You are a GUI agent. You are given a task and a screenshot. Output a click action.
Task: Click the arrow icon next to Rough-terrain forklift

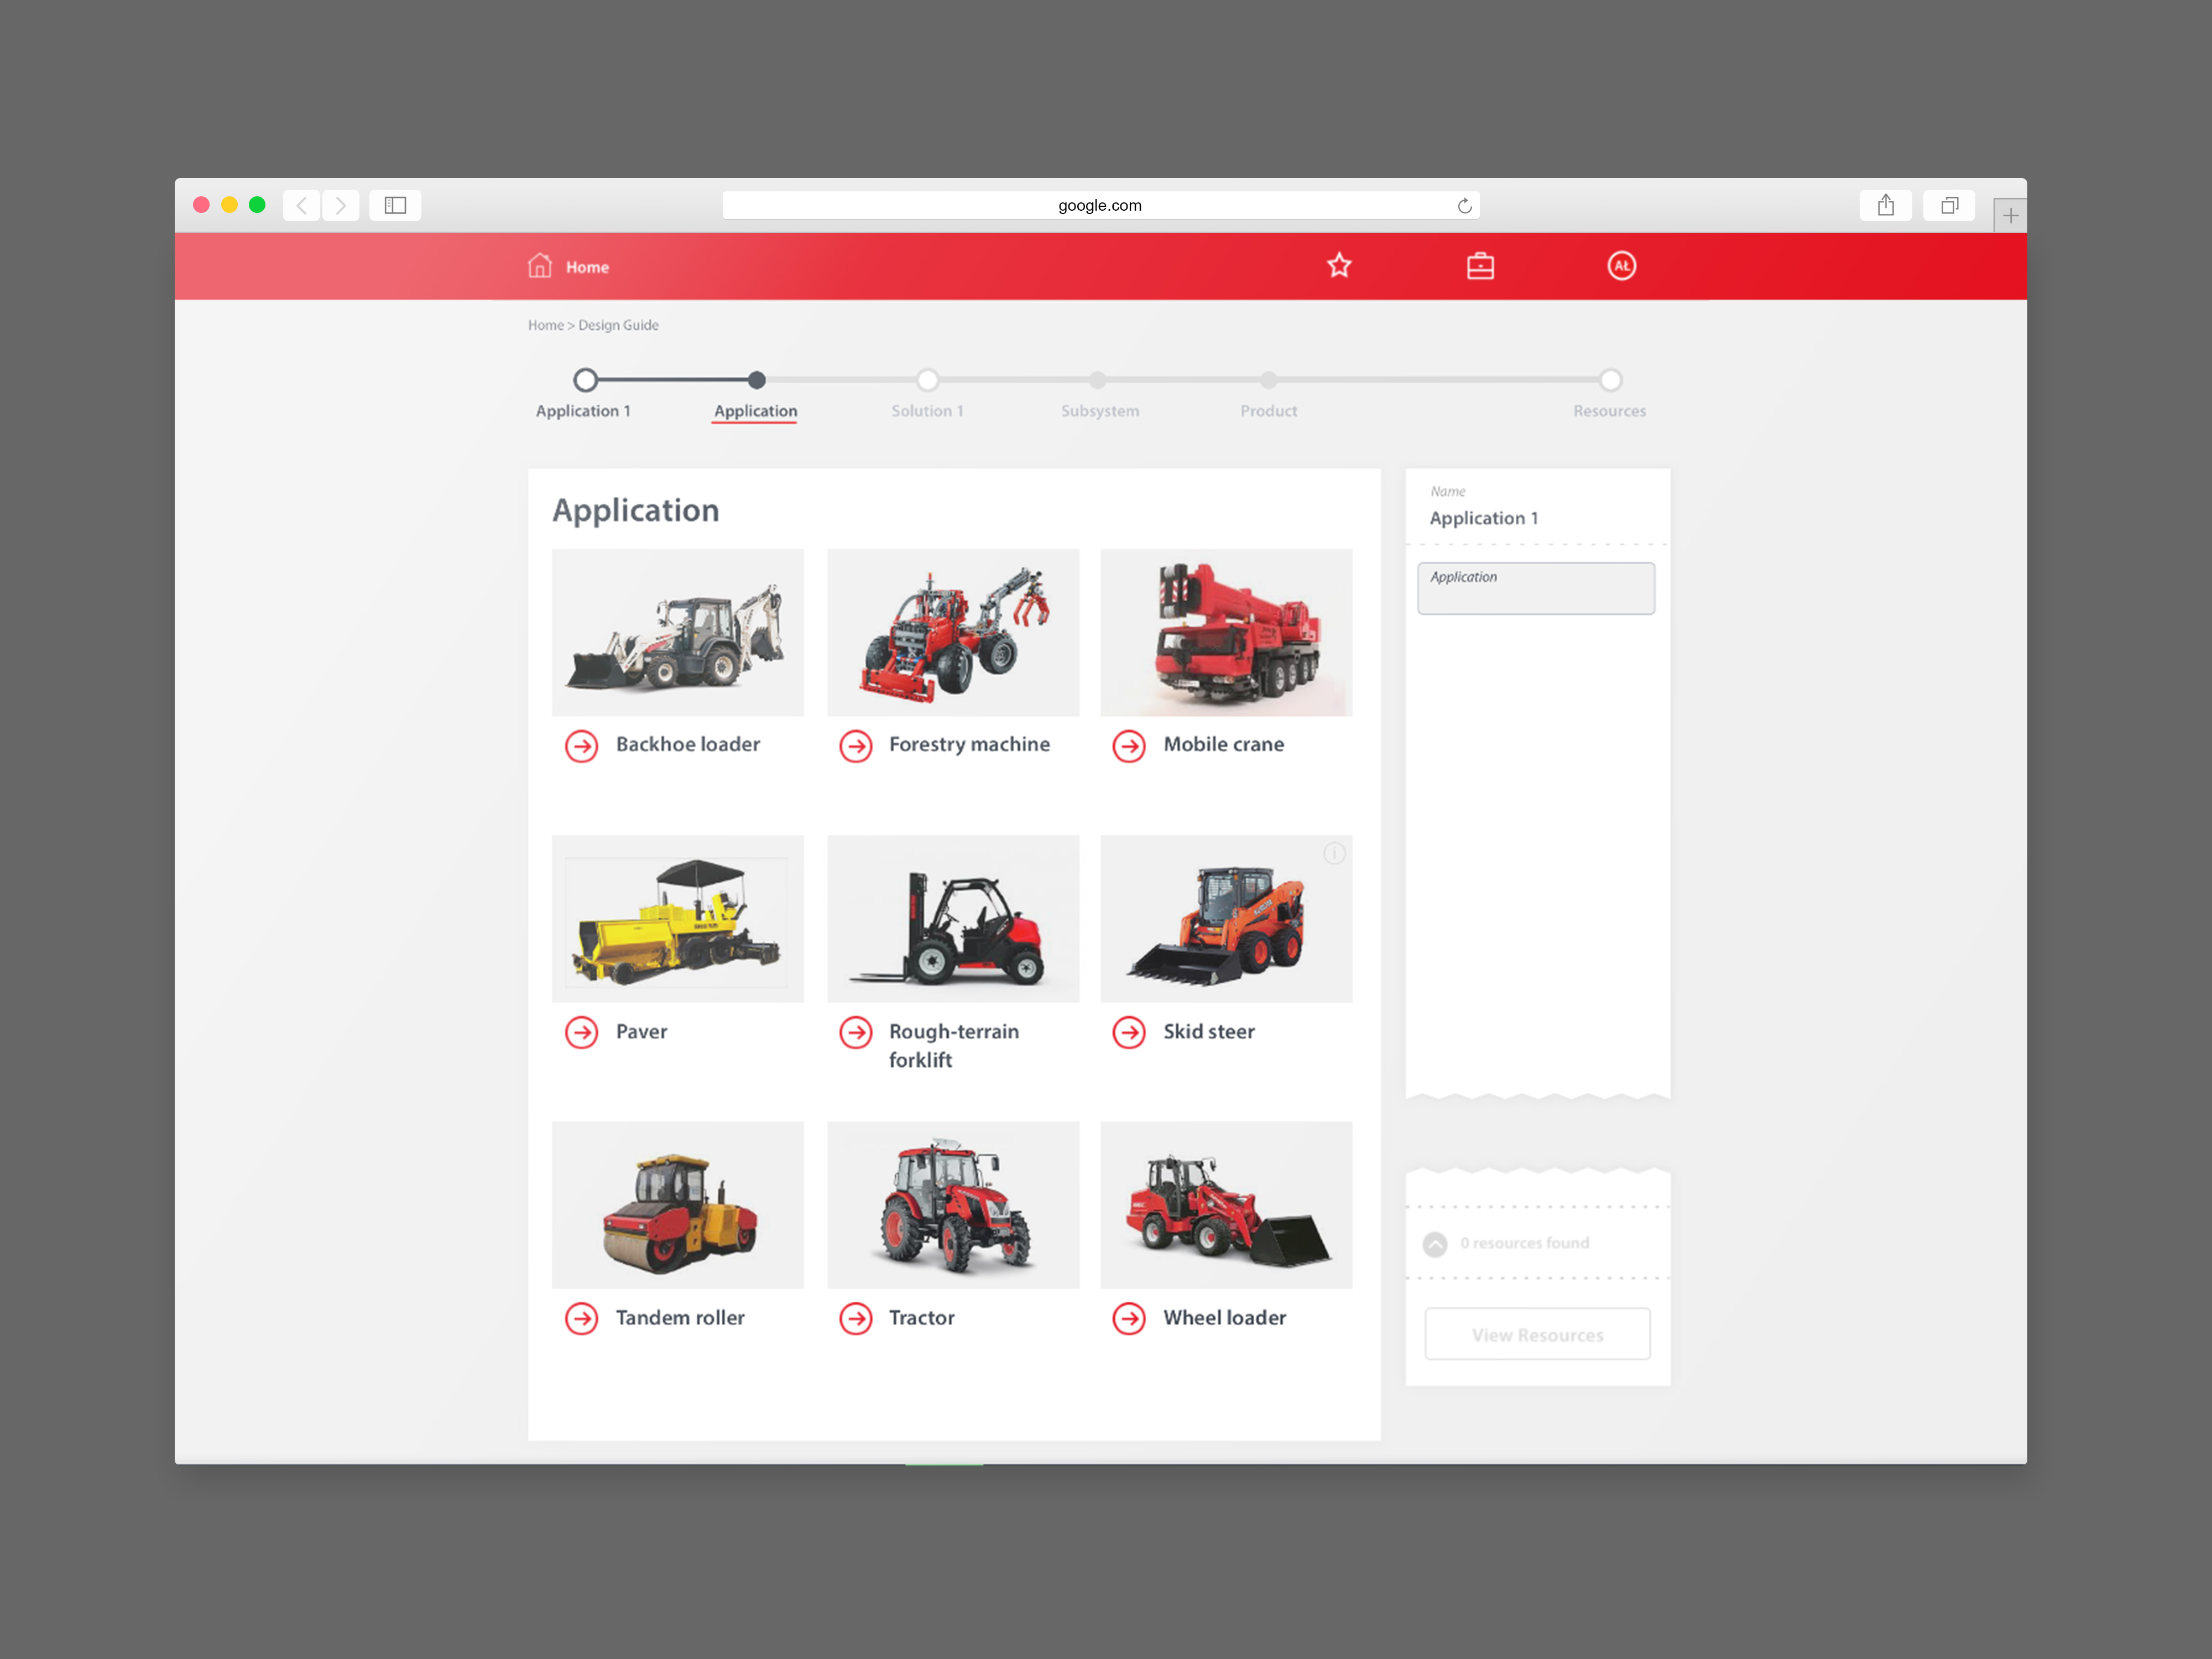(856, 1032)
